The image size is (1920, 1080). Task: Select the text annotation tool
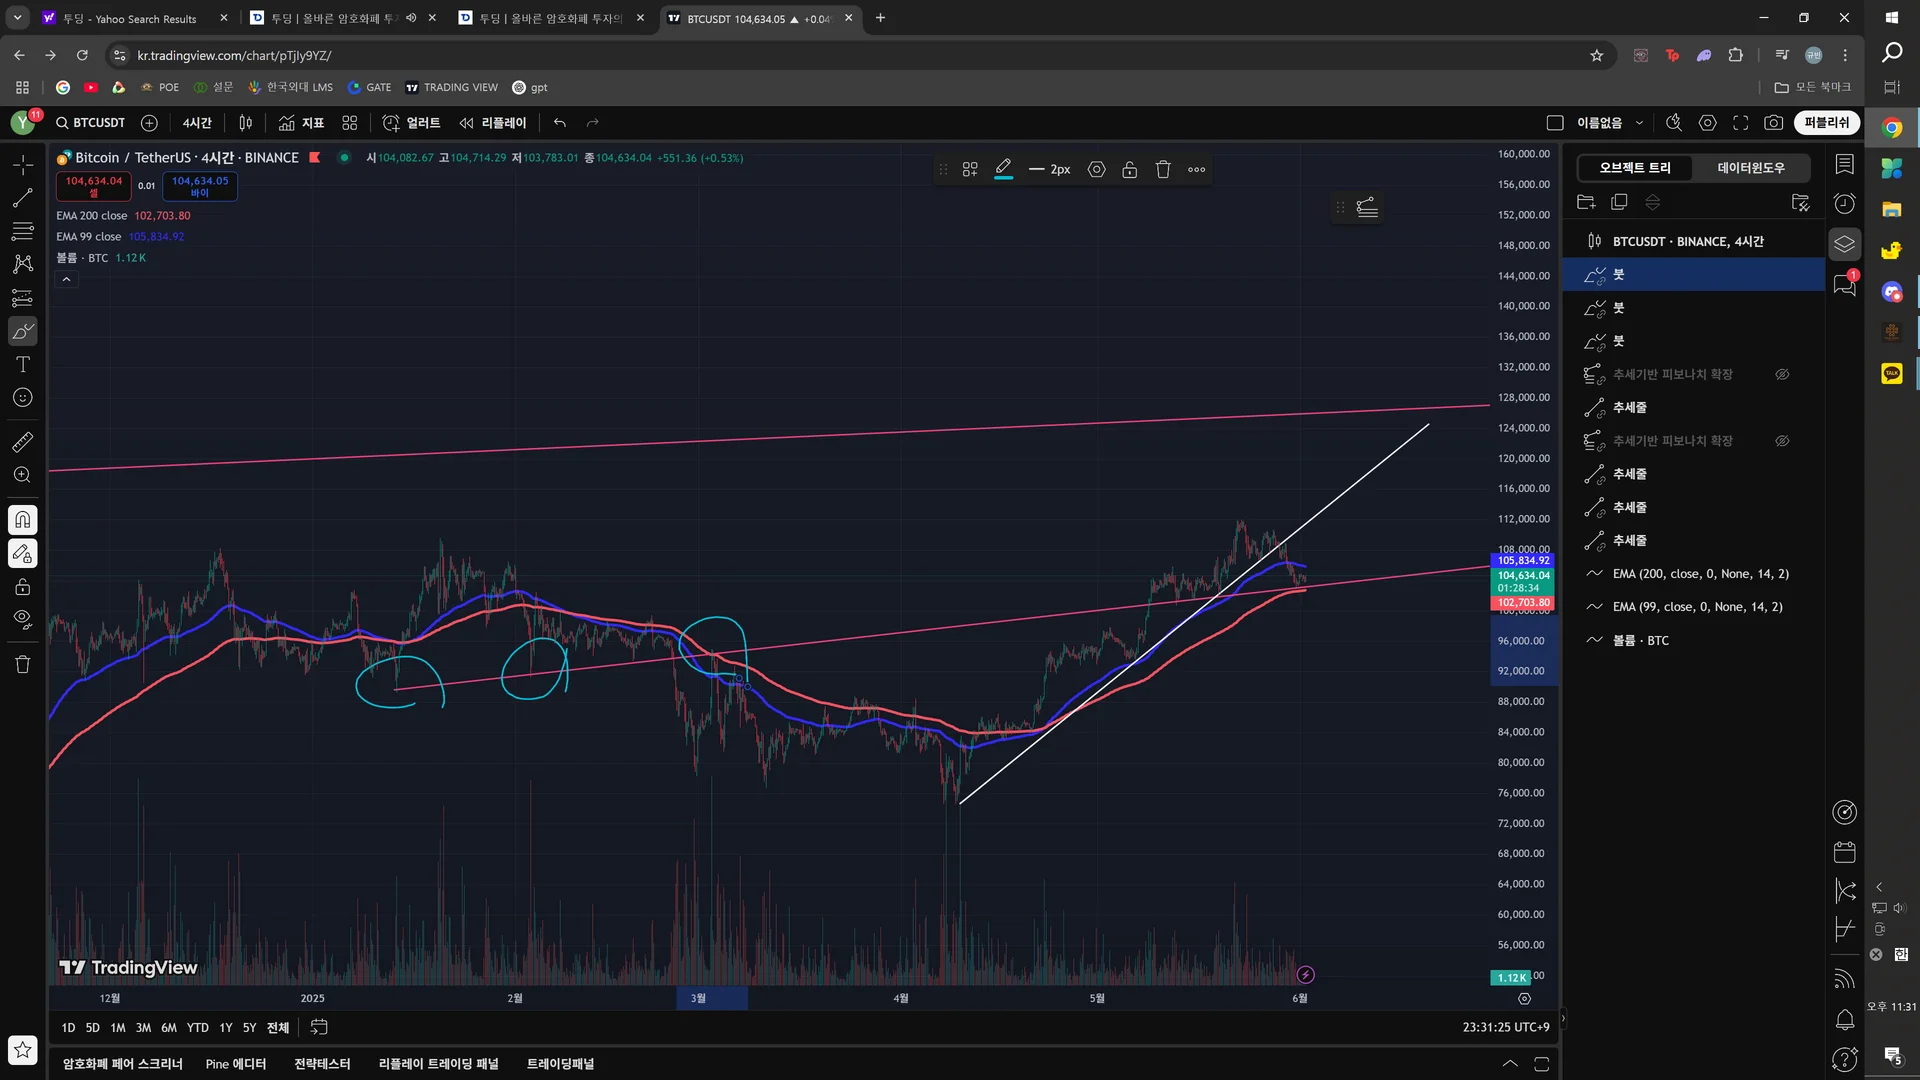tap(22, 365)
